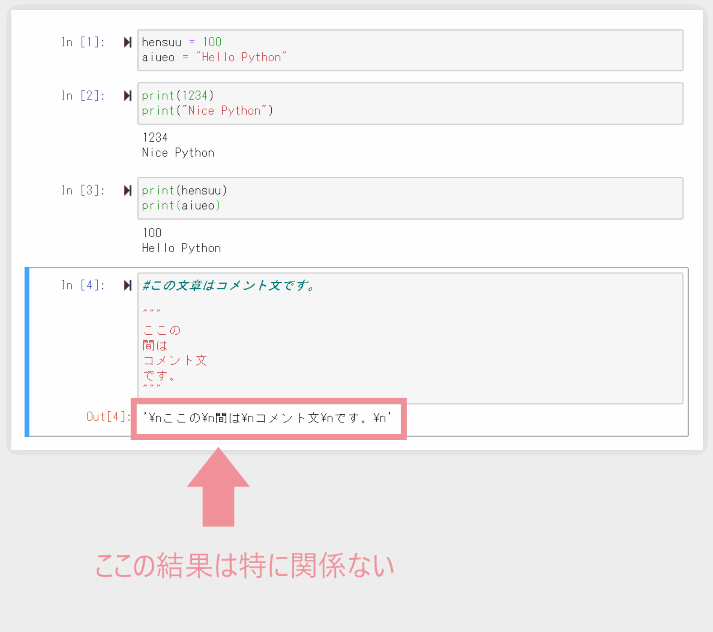Place cursor on the print(hensuu) line
Image resolution: width=713 pixels, height=632 pixels.
(185, 190)
